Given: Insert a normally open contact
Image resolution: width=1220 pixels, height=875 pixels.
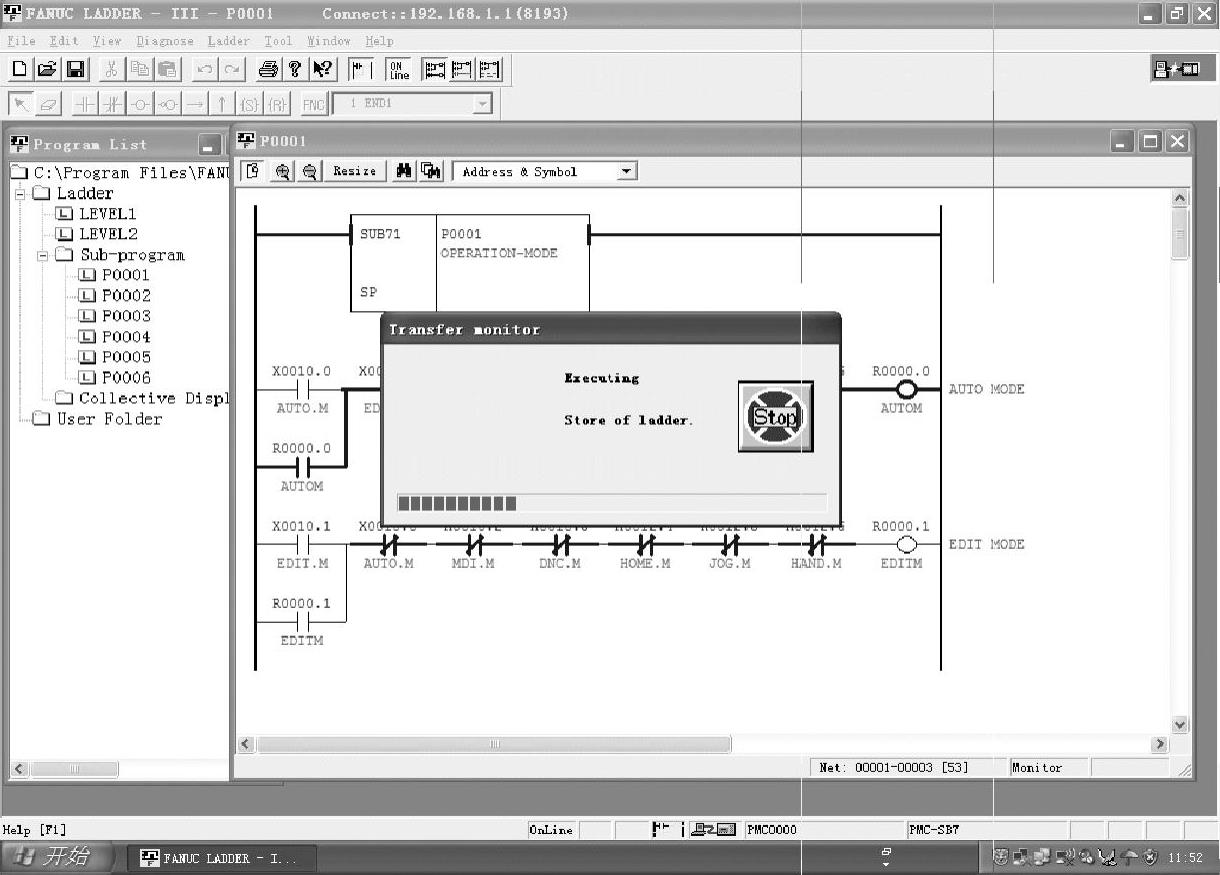Looking at the screenshot, I should click(86, 103).
